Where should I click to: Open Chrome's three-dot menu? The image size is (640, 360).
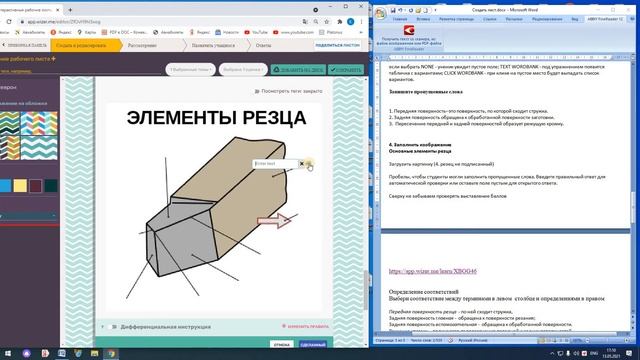361,22
